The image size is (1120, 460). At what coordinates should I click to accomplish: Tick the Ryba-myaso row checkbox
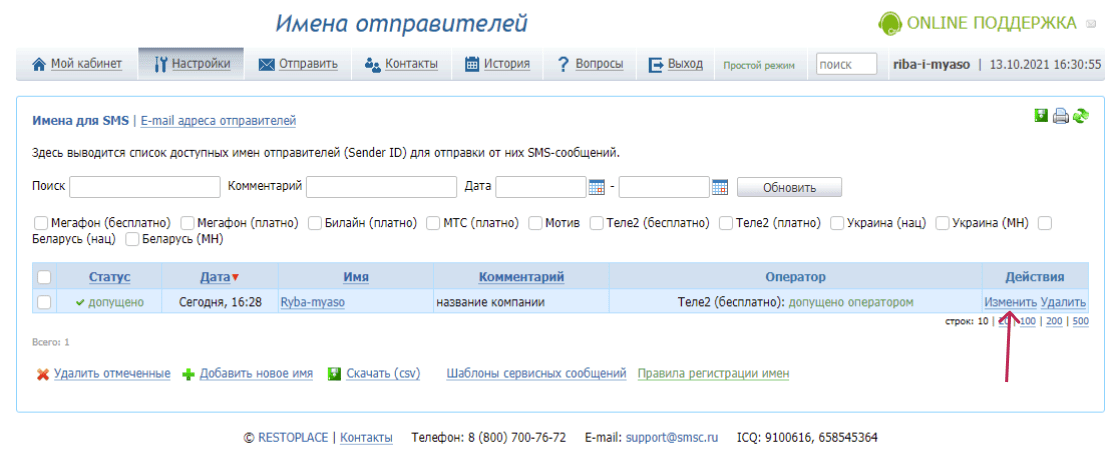(44, 301)
